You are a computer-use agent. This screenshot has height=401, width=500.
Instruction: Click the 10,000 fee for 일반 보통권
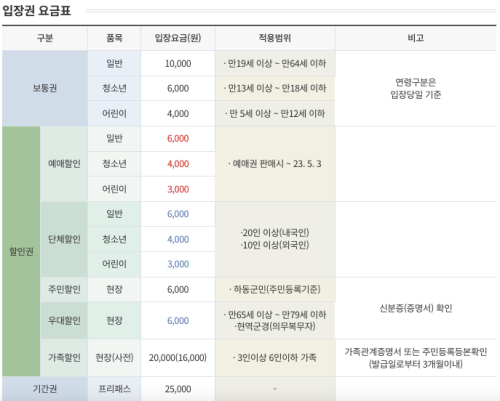pyautogui.click(x=178, y=63)
